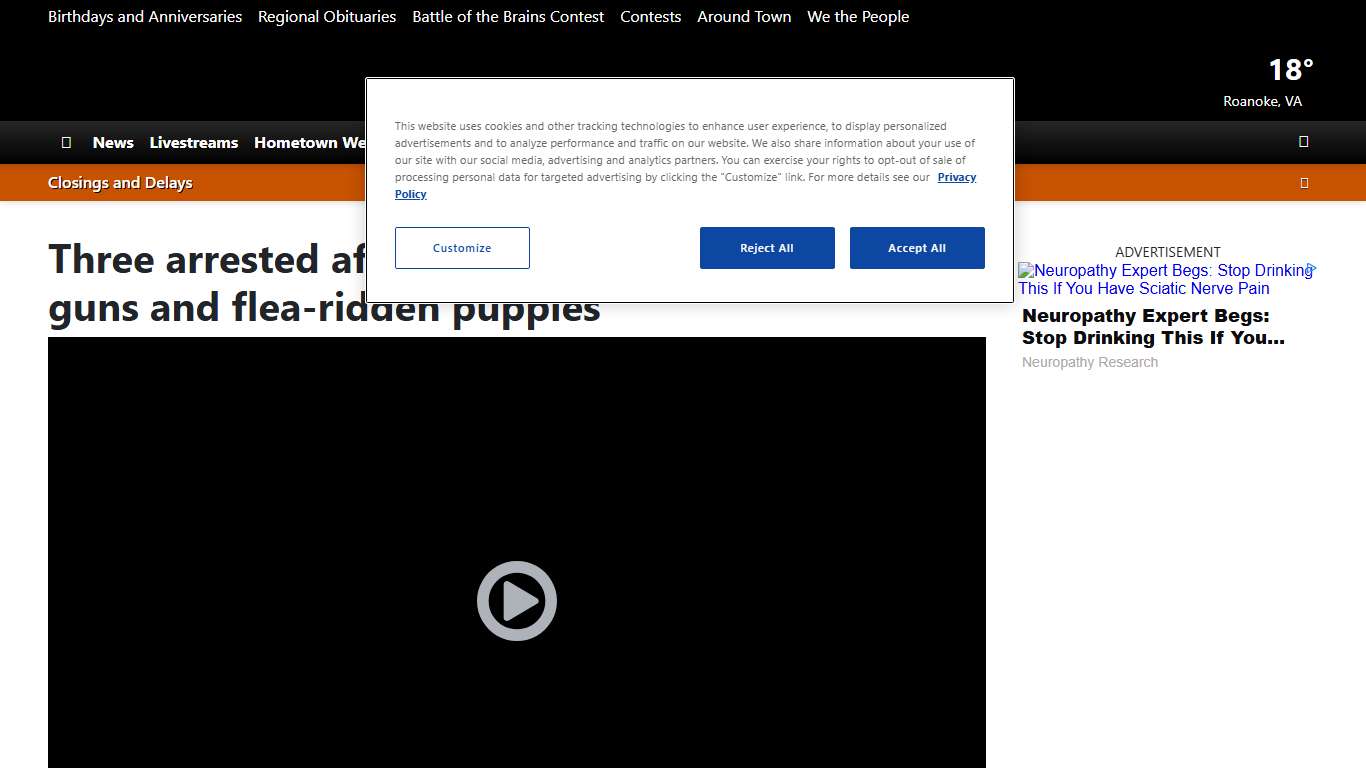1366x768 pixels.
Task: Open Battle of the Brains Contest
Action: [x=508, y=17]
